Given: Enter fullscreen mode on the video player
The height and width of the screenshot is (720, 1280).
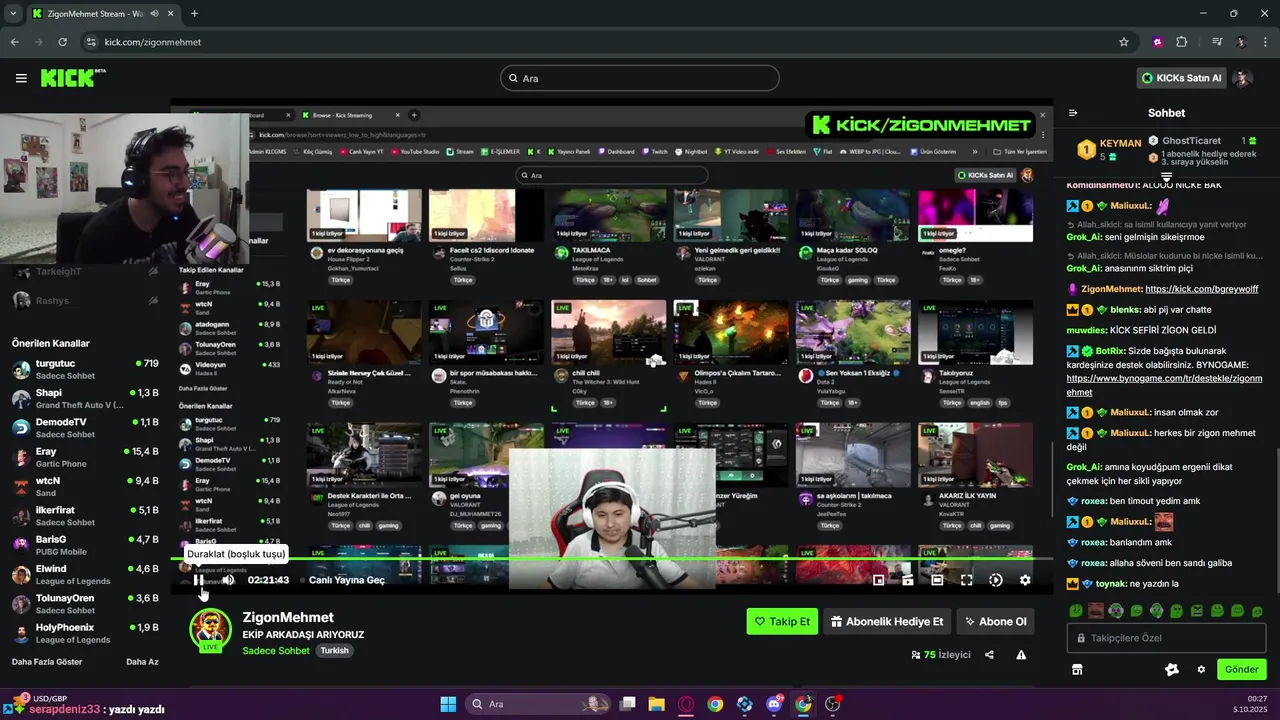Looking at the screenshot, I should (x=966, y=580).
